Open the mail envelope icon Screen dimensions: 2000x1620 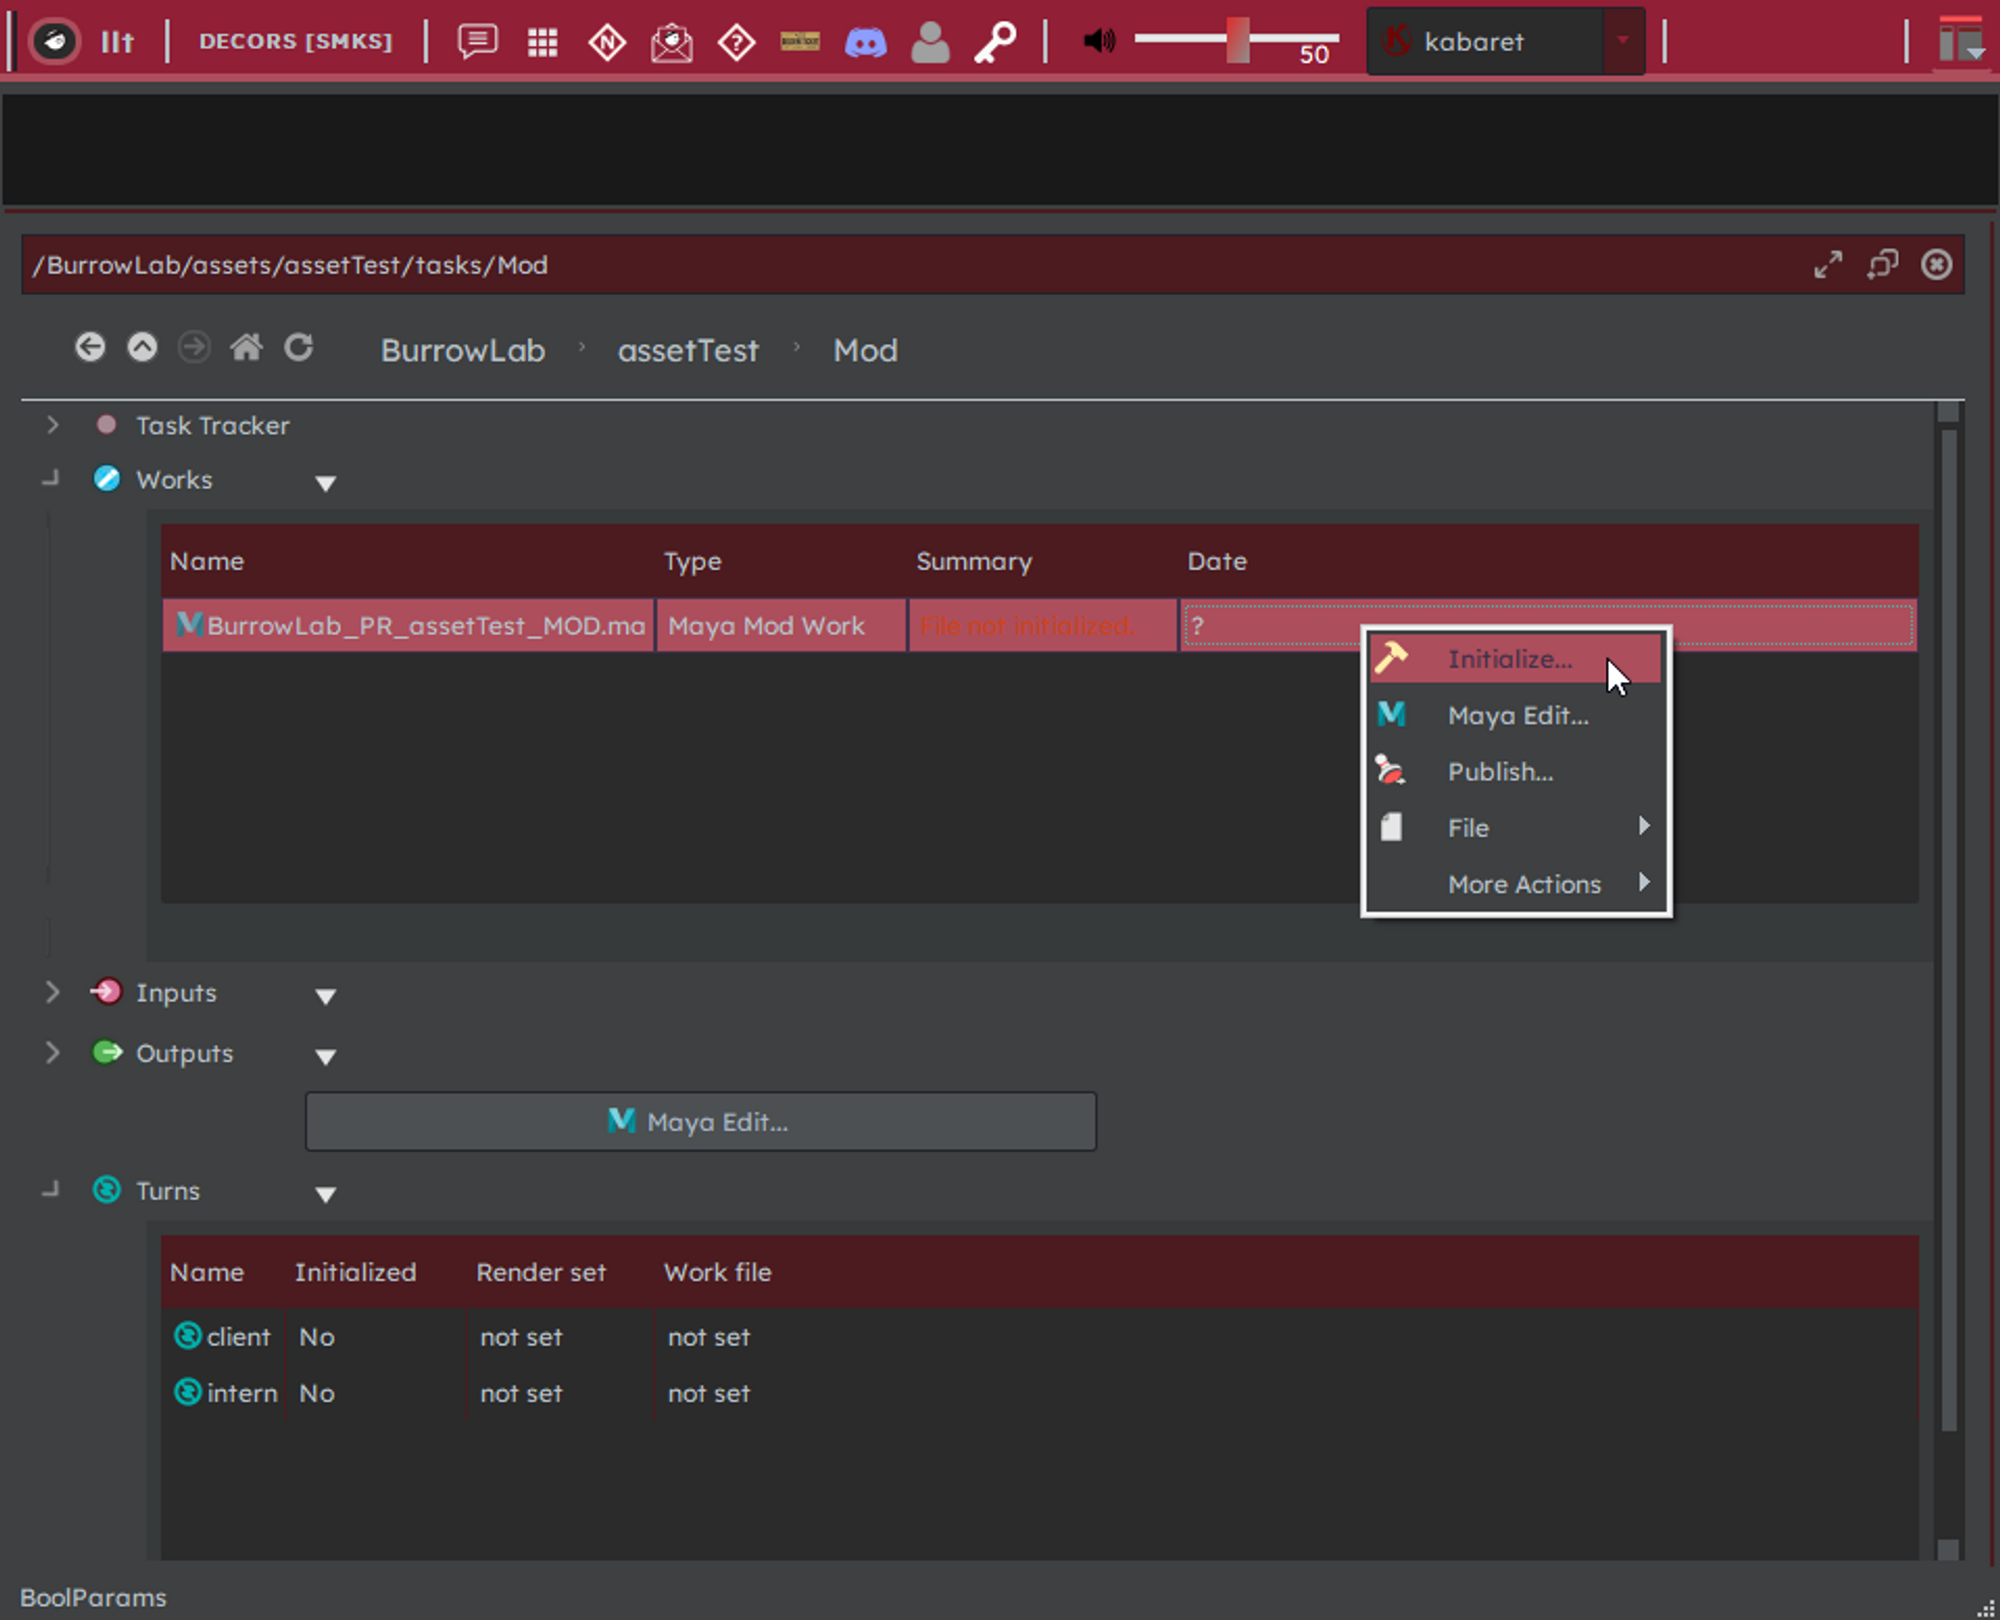pos(672,42)
